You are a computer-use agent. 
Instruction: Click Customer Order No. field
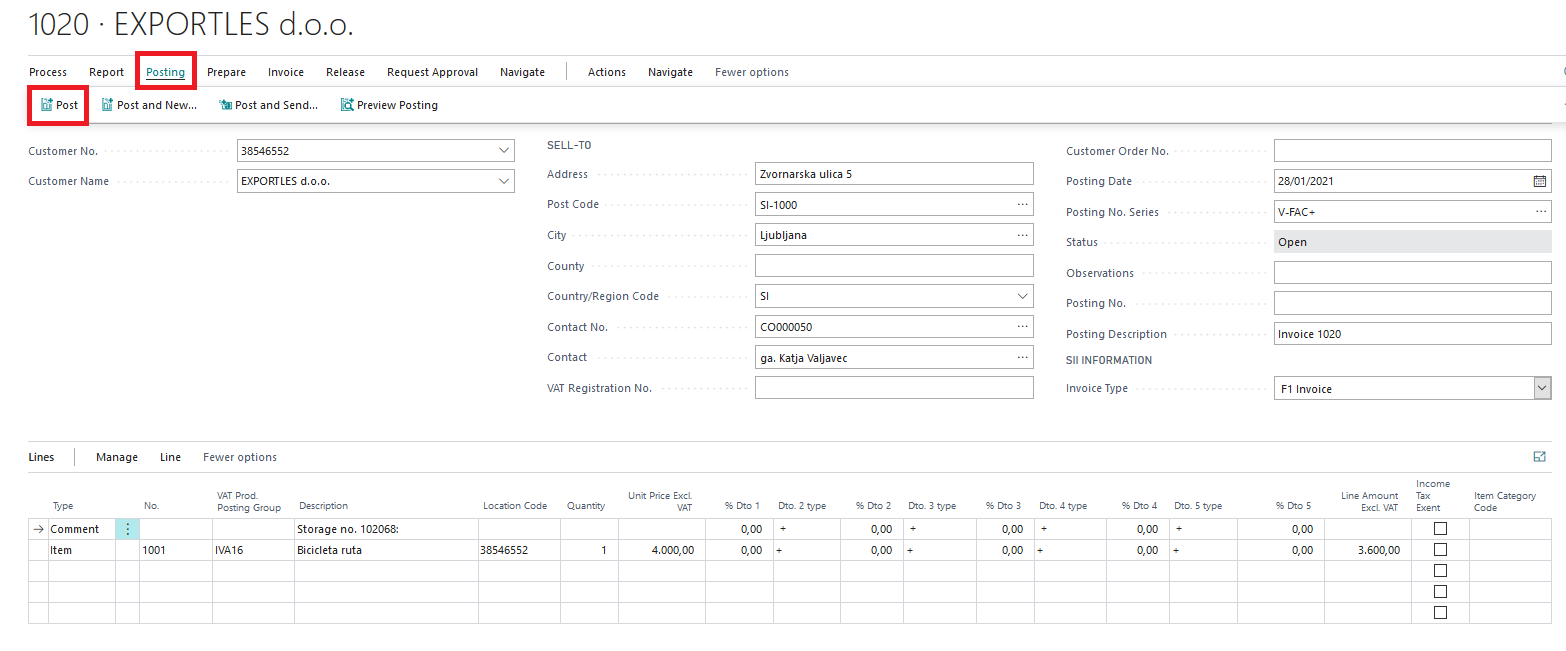click(x=1412, y=151)
